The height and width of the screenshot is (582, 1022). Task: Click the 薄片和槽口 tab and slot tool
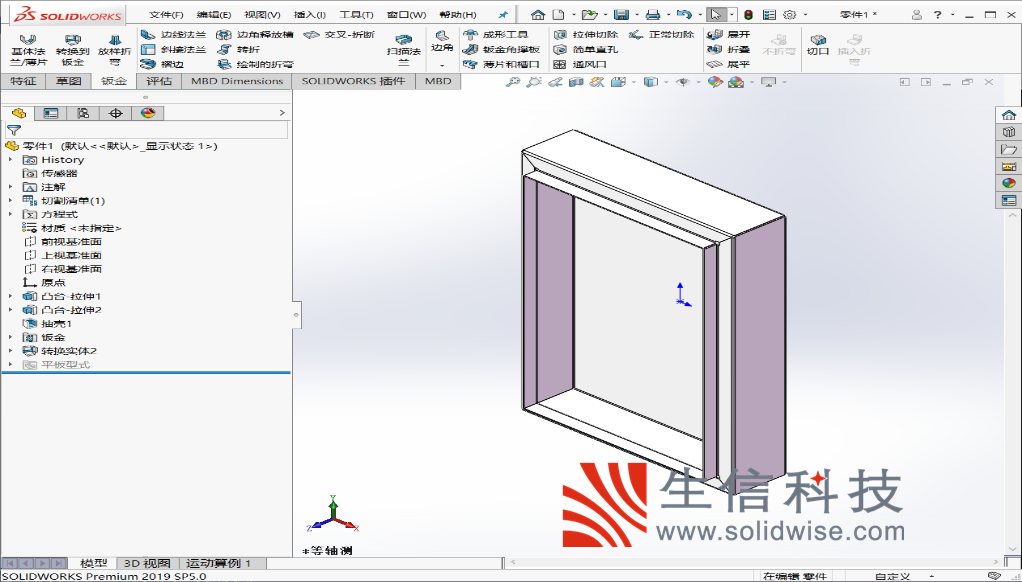coord(501,65)
